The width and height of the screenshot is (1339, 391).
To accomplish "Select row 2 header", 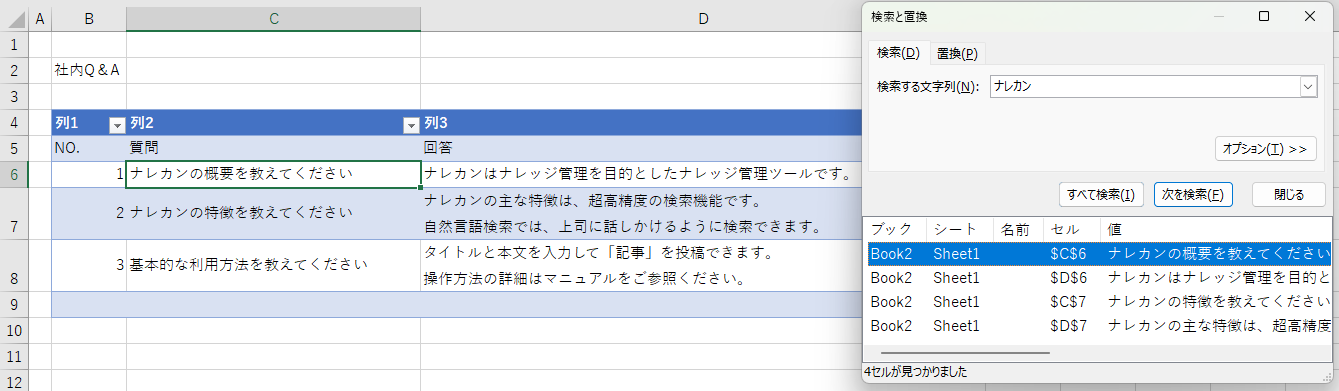I will point(14,70).
